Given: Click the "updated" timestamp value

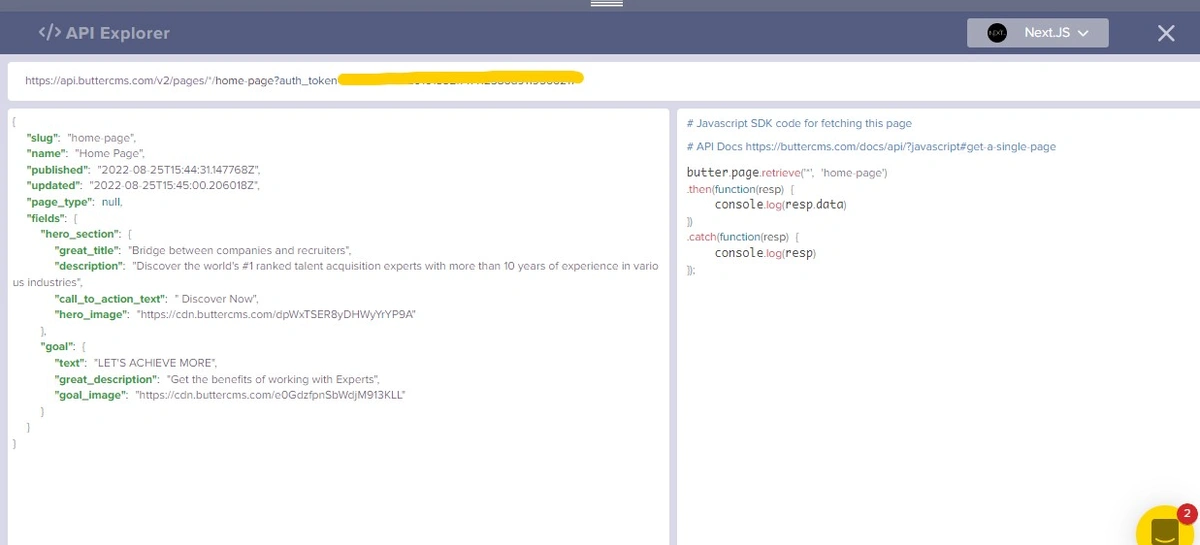Looking at the screenshot, I should [174, 185].
